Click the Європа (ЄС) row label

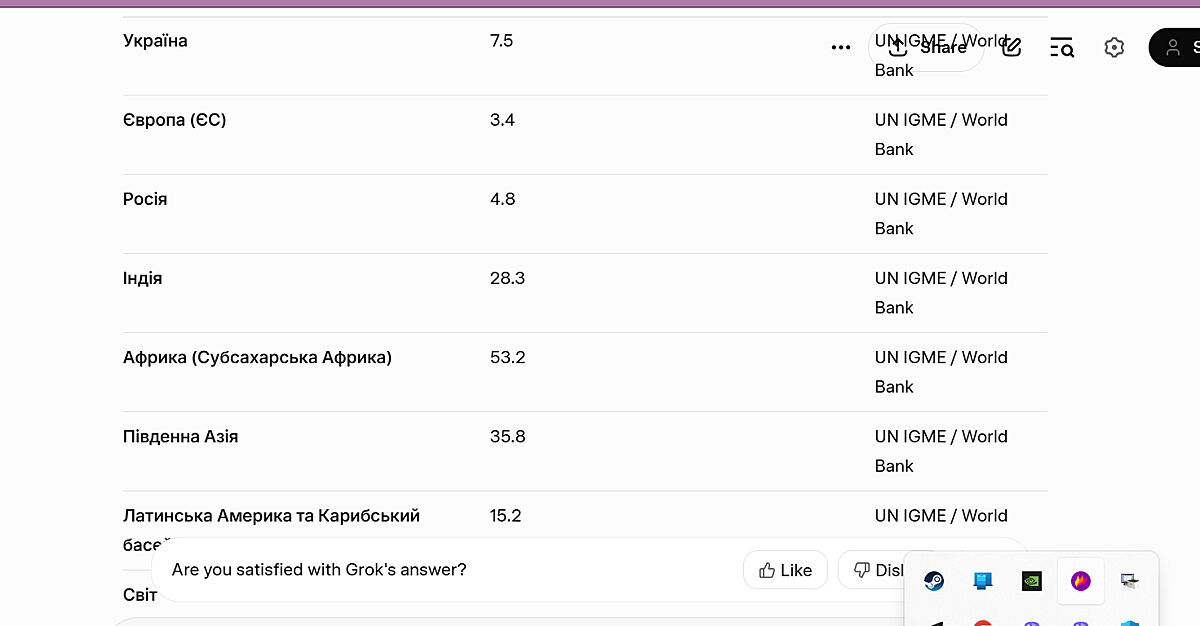[x=174, y=120]
